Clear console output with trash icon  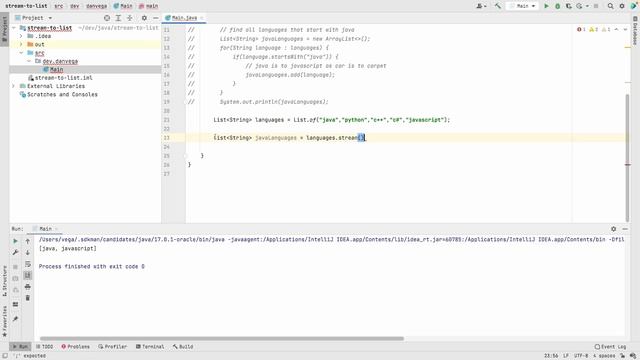pos(28,298)
